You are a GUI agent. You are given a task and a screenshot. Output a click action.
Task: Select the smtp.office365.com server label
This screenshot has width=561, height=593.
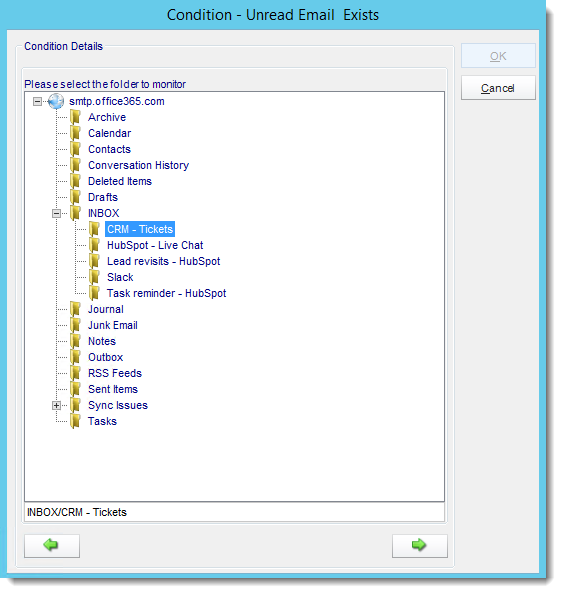click(x=117, y=101)
